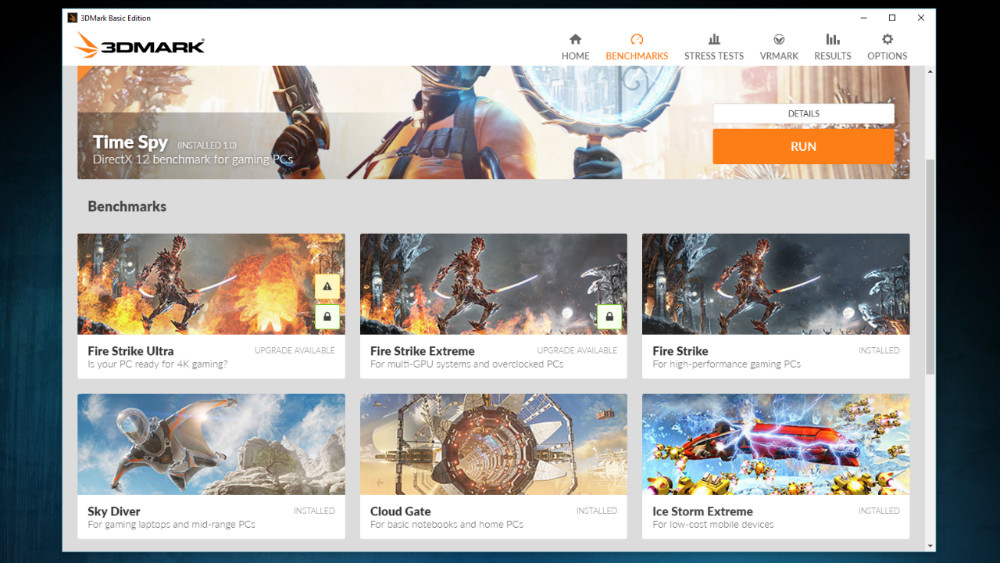
Task: Click the Benchmarks gauge icon
Action: pyautogui.click(x=636, y=40)
